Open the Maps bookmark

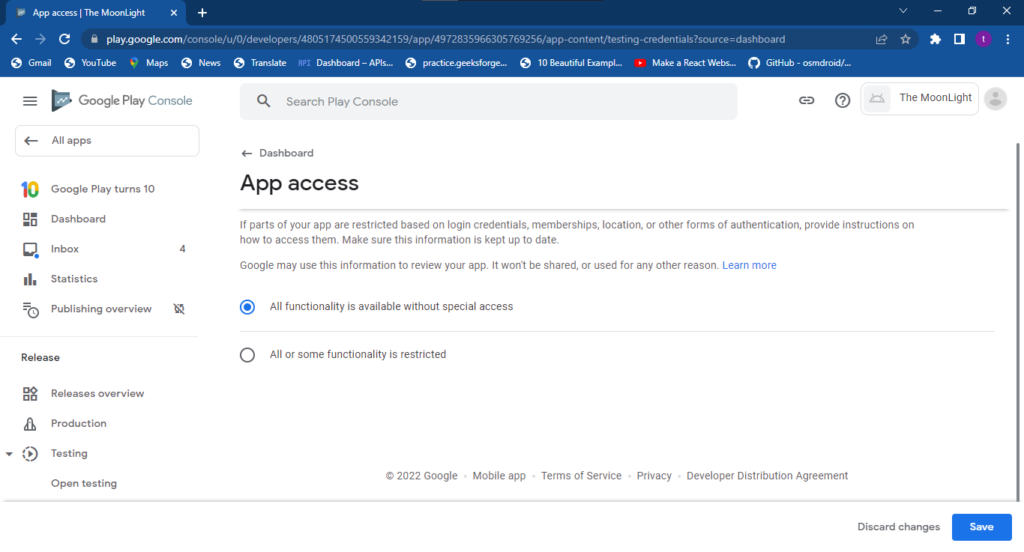(148, 63)
